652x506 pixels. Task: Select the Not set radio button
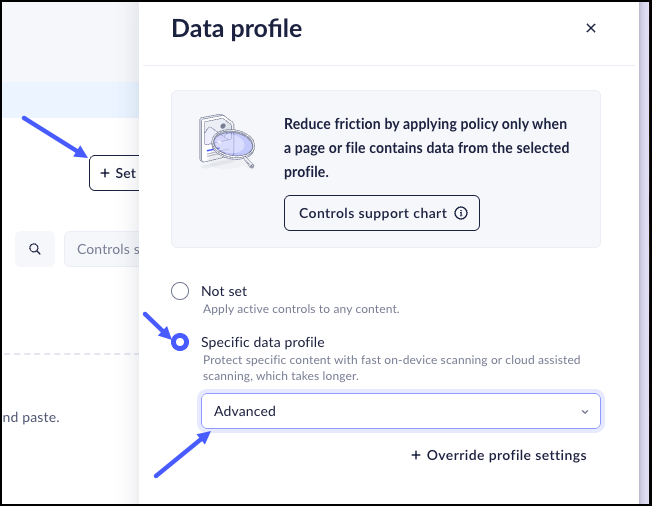[180, 291]
